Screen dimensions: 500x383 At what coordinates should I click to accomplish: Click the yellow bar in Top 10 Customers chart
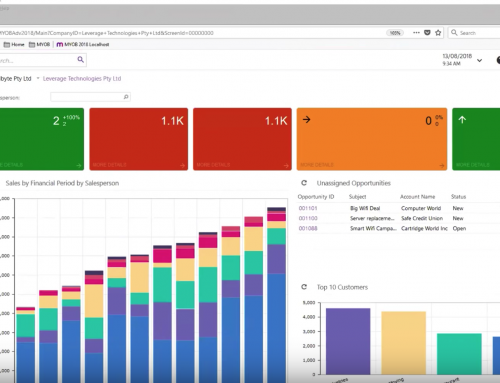point(404,343)
